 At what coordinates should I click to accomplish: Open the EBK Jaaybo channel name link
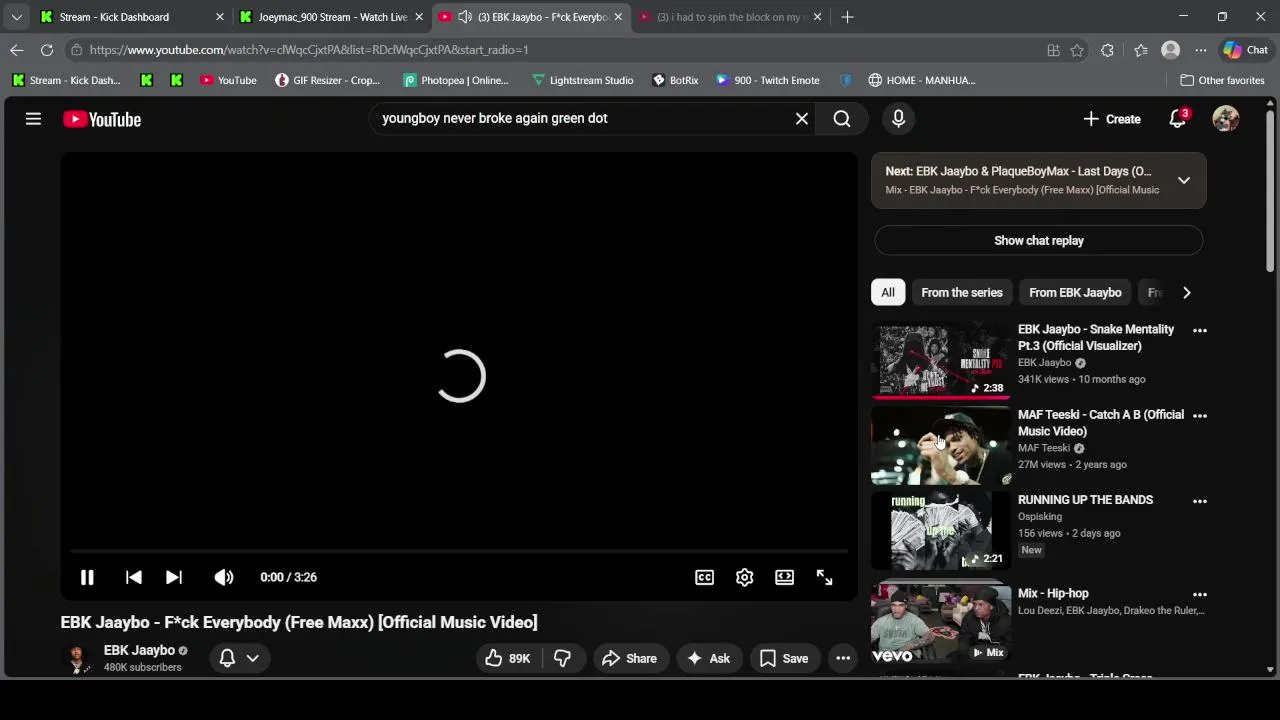point(139,650)
